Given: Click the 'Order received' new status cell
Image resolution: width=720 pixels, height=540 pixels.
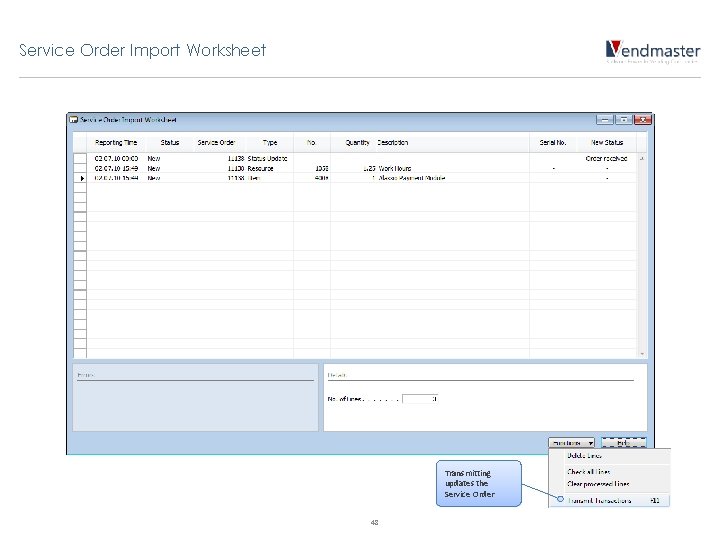Looking at the screenshot, I should 606,158.
